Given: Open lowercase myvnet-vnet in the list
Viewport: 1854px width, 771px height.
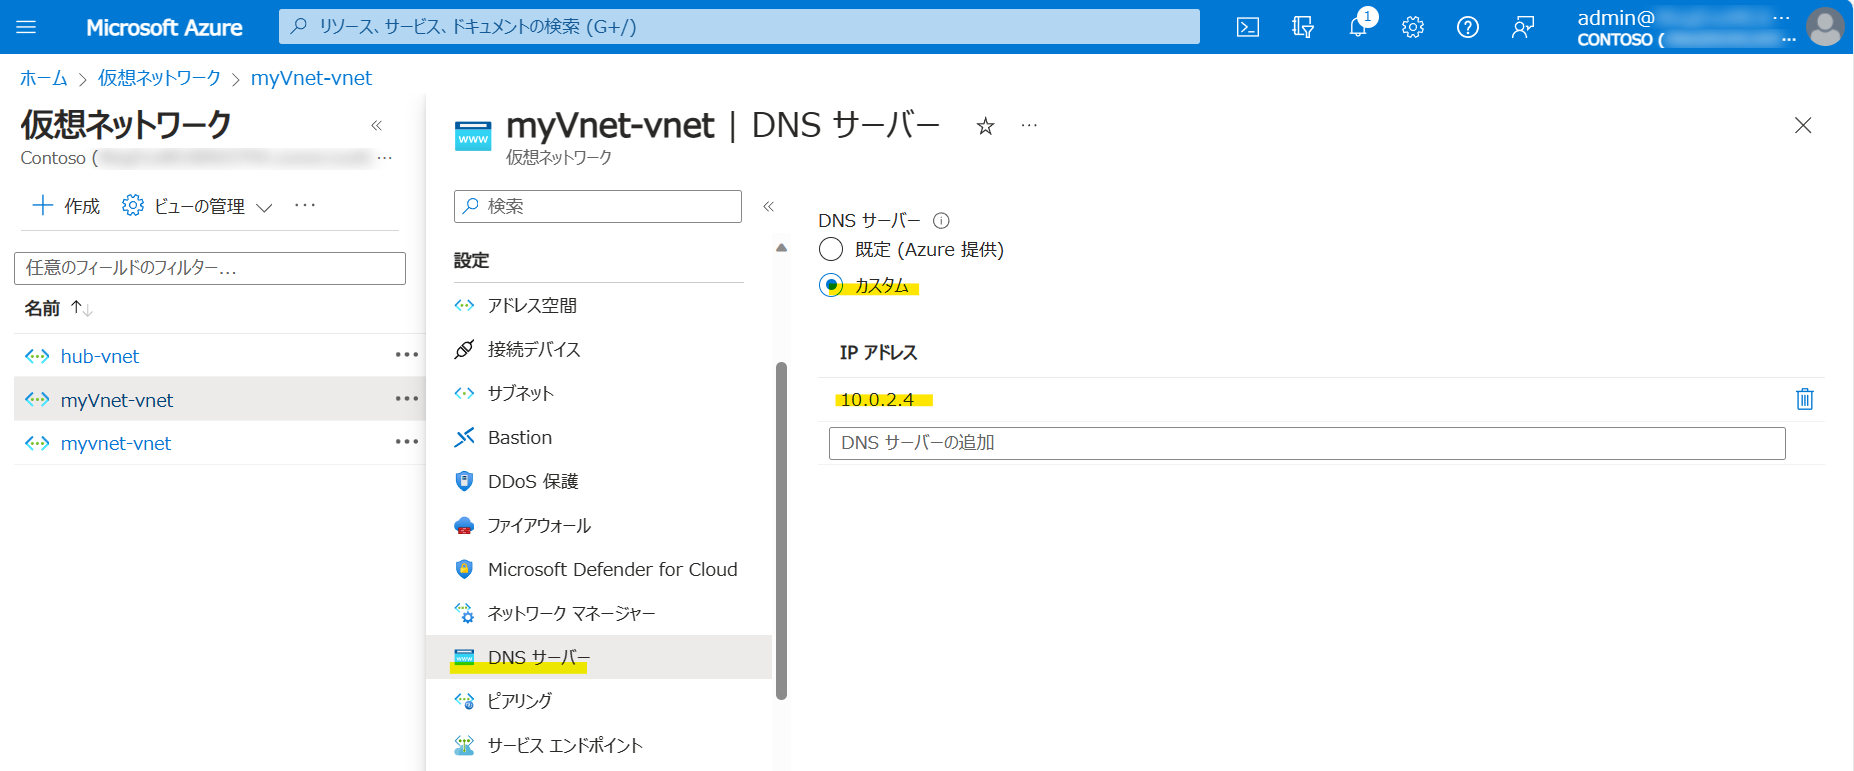Looking at the screenshot, I should pos(116,443).
